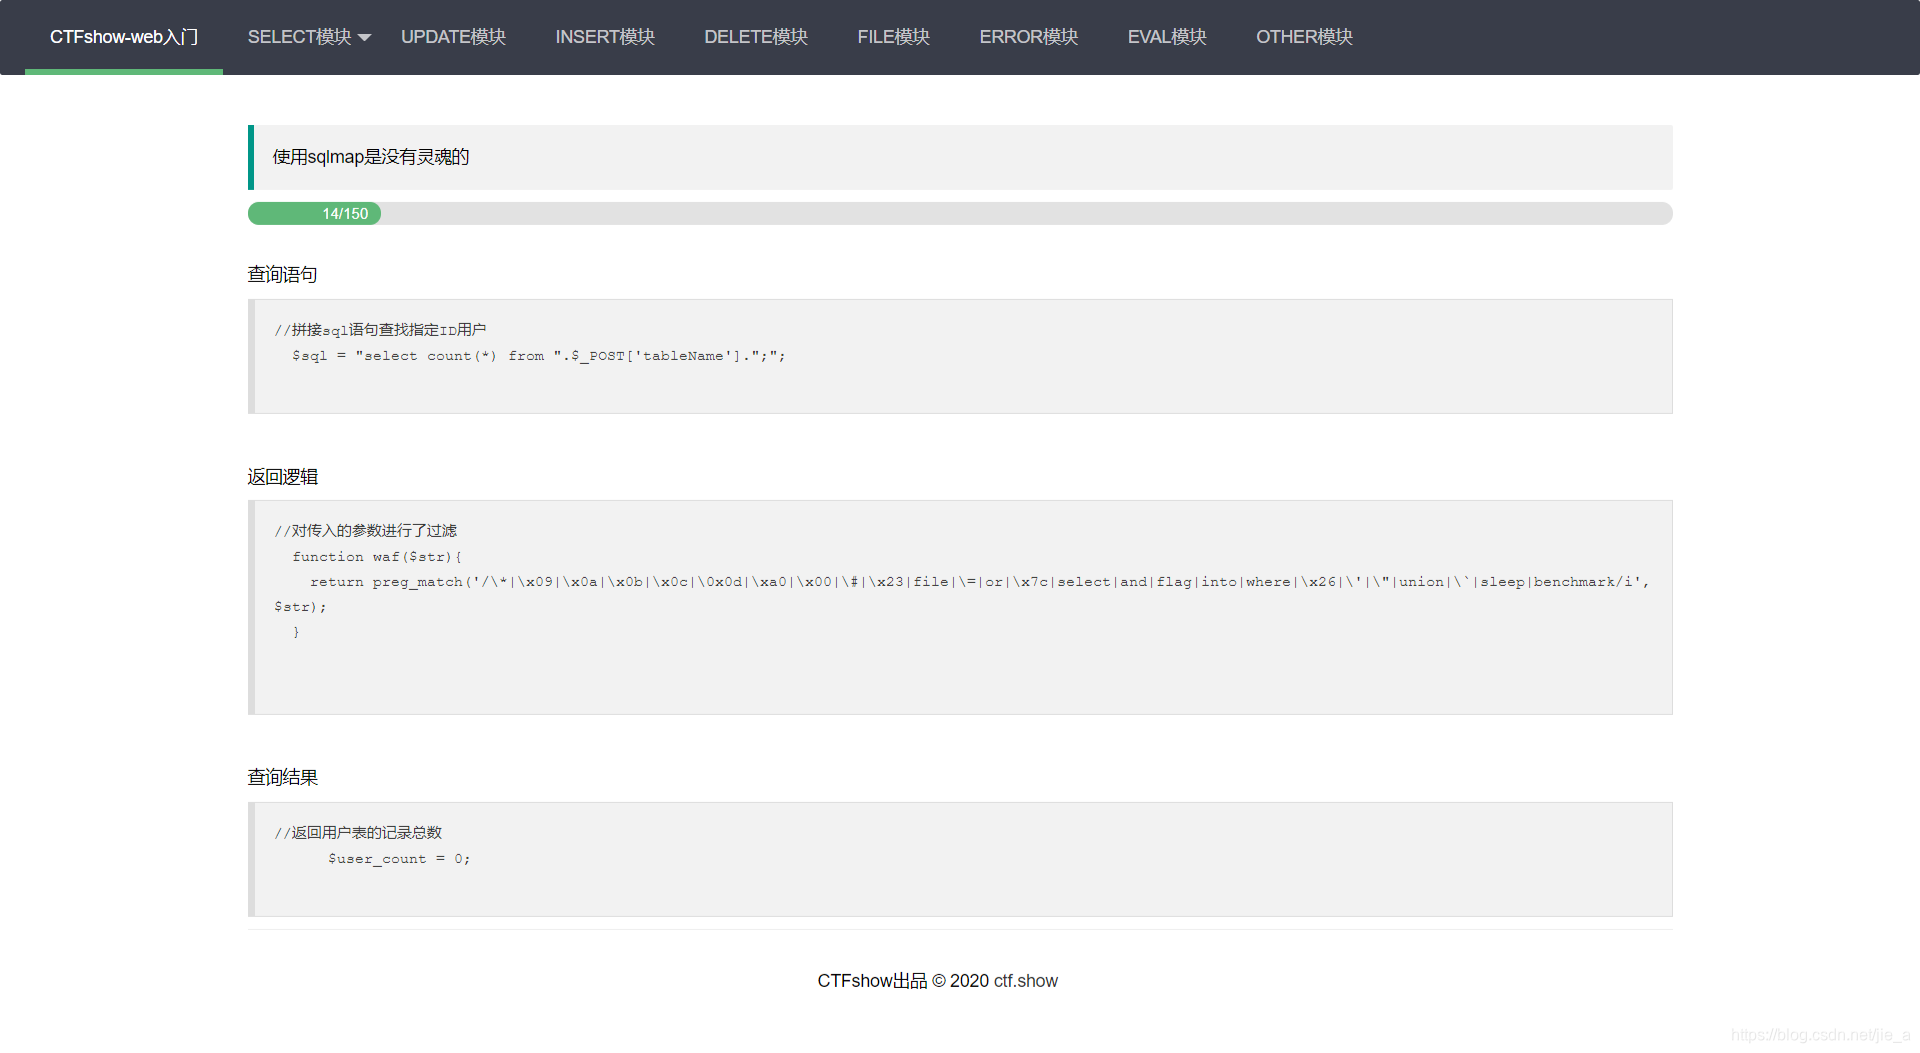Select the FILE模块 menu item
This screenshot has height=1053, width=1920.
(893, 37)
